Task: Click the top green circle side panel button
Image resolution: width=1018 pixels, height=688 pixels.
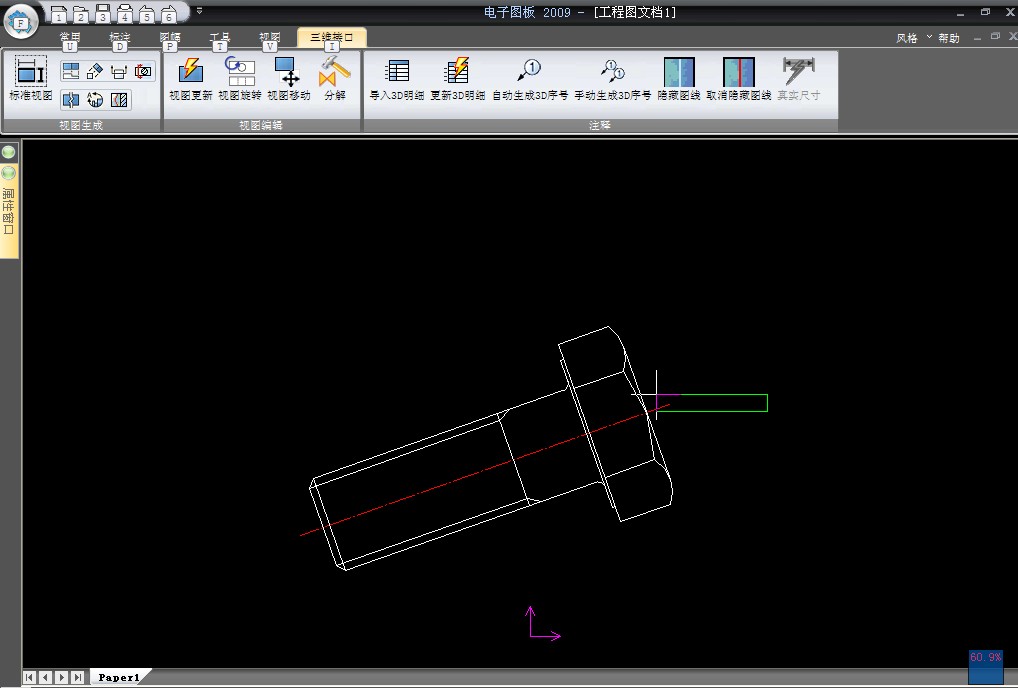Action: 8,152
